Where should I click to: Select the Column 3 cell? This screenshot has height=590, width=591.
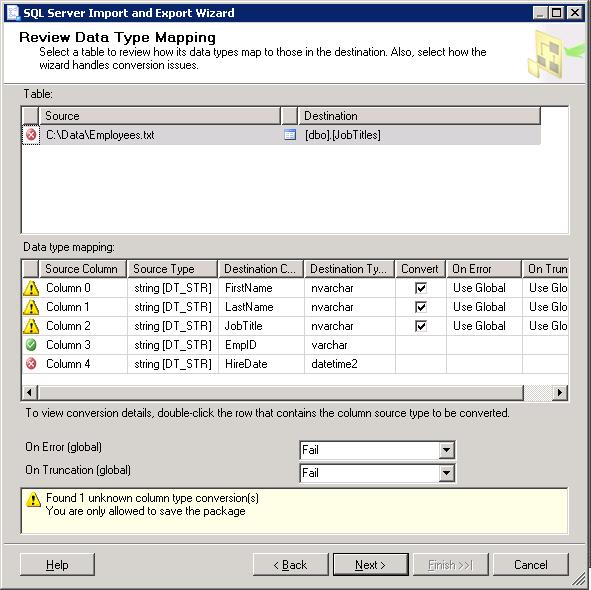(x=83, y=345)
